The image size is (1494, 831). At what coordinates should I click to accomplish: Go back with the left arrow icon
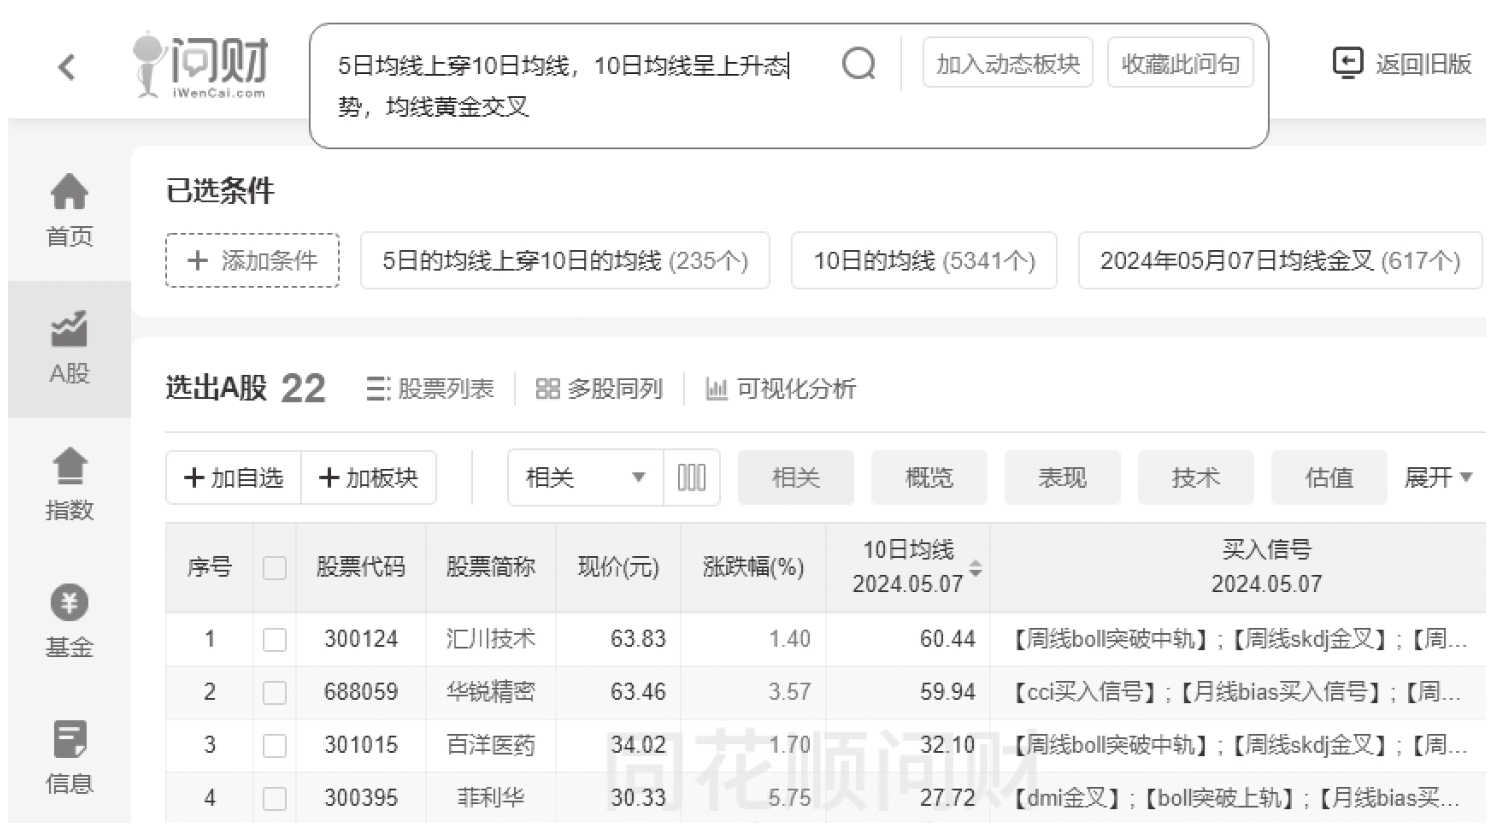tap(67, 67)
